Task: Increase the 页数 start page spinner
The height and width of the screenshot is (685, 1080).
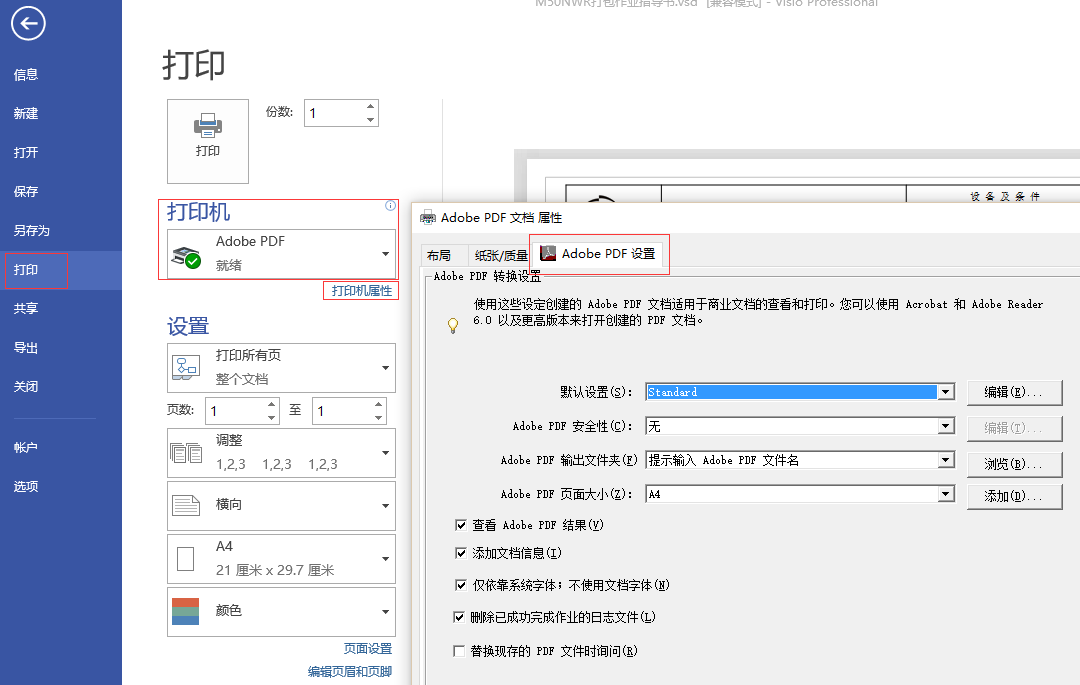Action: (271, 404)
